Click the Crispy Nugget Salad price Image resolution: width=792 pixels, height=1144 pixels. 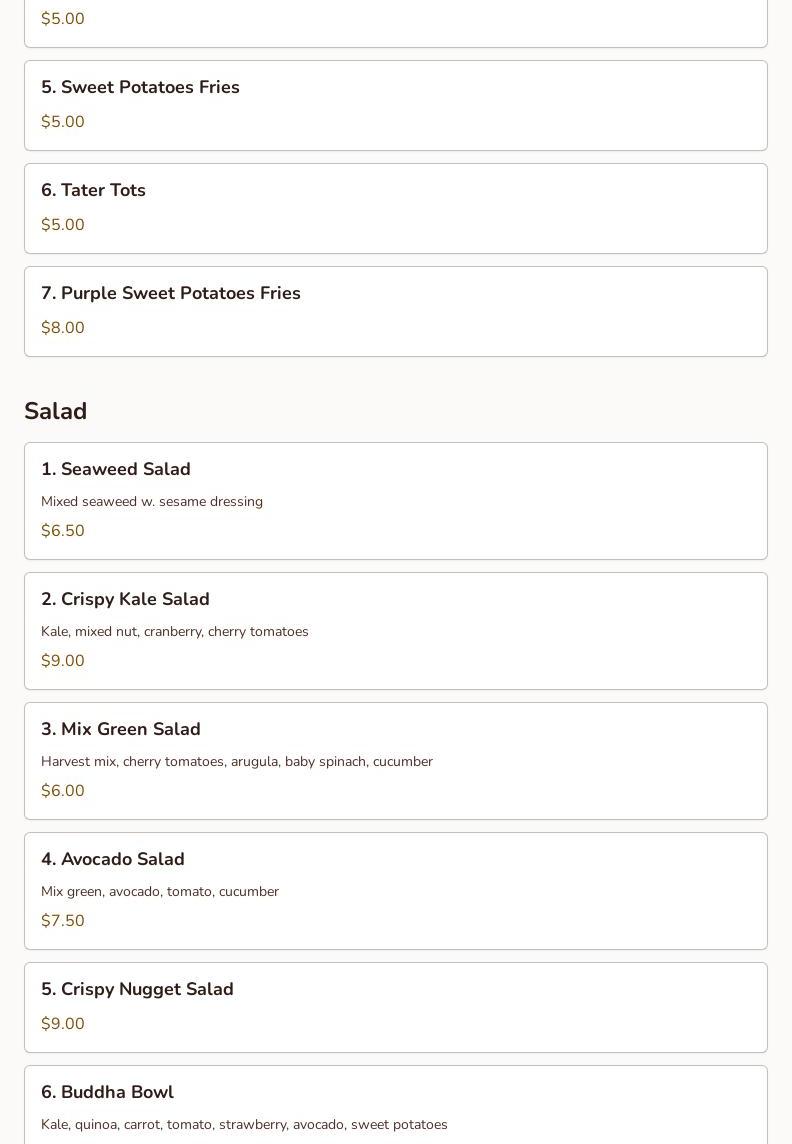pos(63,1024)
